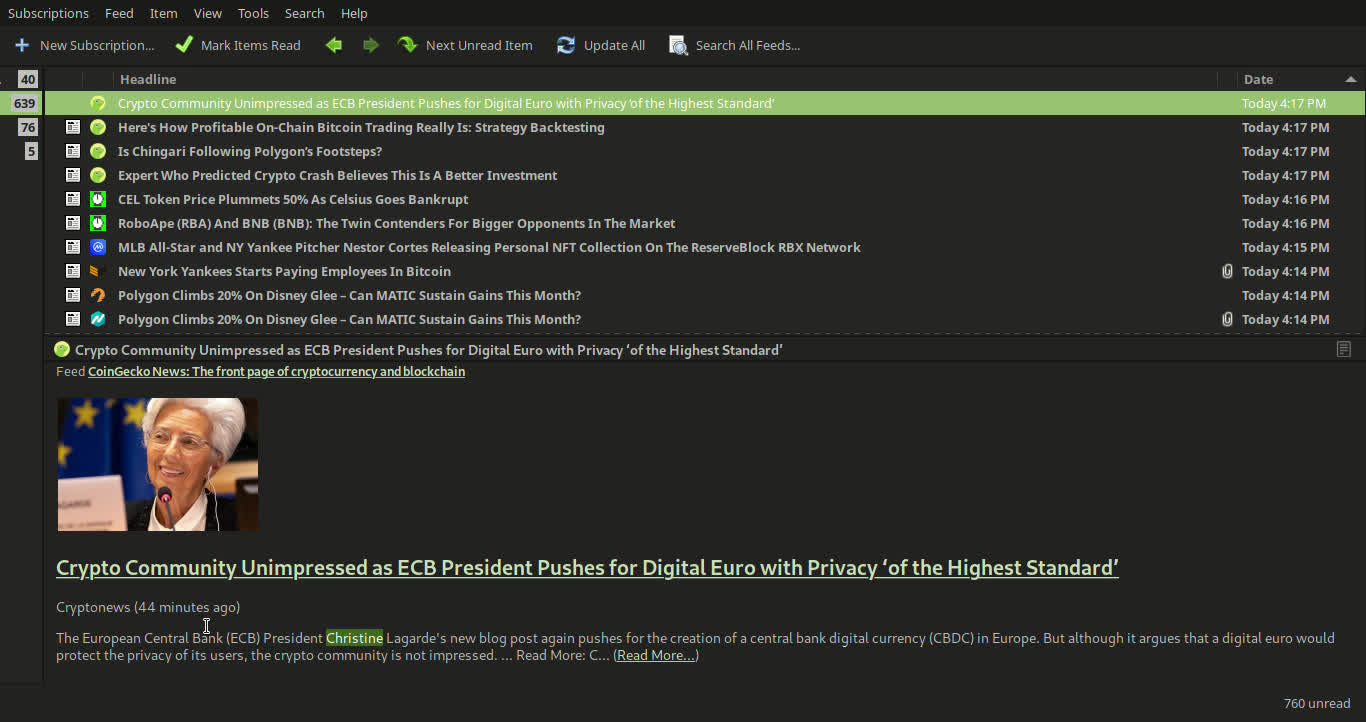The width and height of the screenshot is (1366, 722).
Task: Click CoinGecko favicon on selected ECB headline row
Action: 98,103
